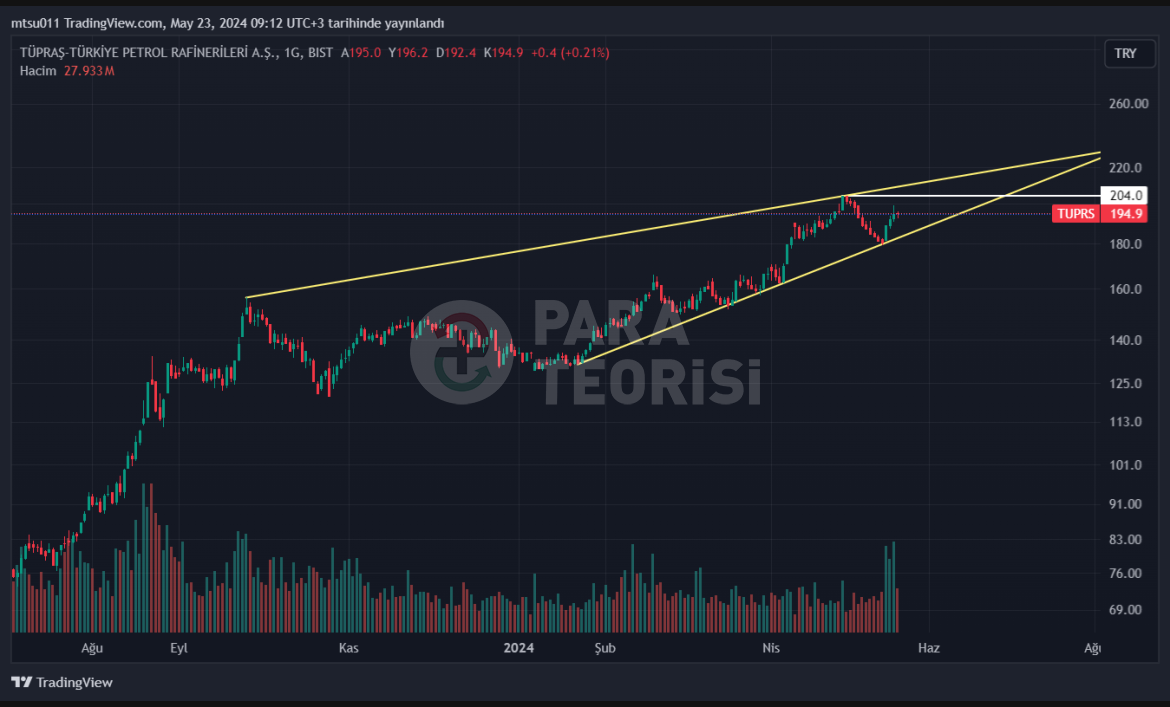This screenshot has width=1170, height=707.
Task: Click the +0.4 (+0.21%) change value
Action: click(570, 53)
